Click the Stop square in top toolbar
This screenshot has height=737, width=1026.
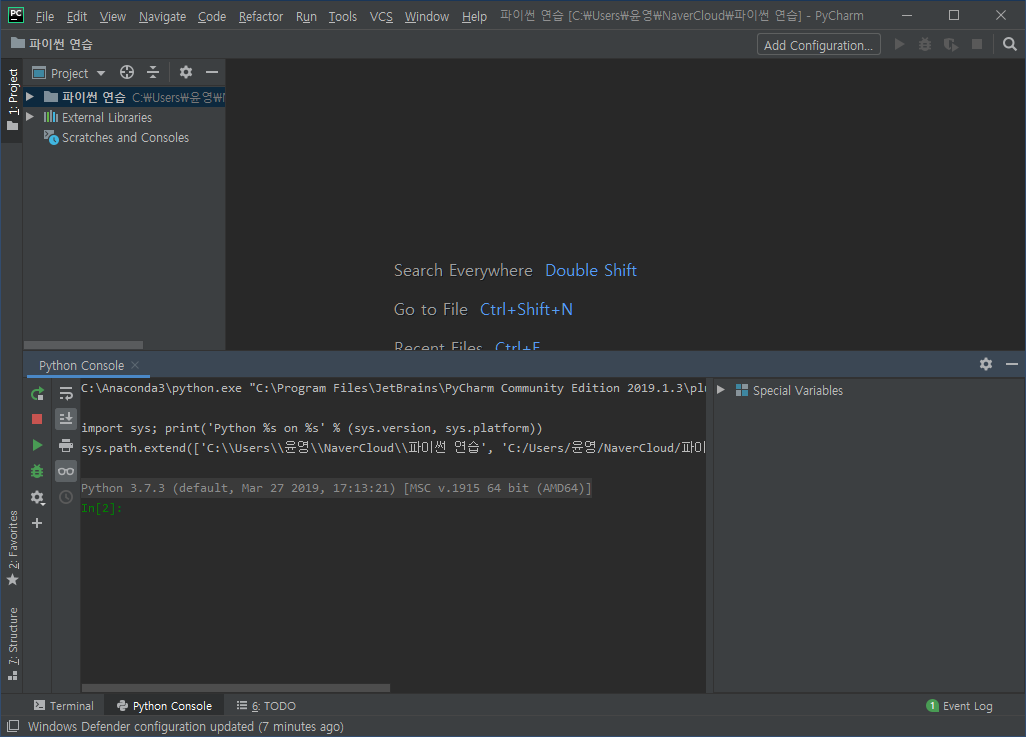977,45
